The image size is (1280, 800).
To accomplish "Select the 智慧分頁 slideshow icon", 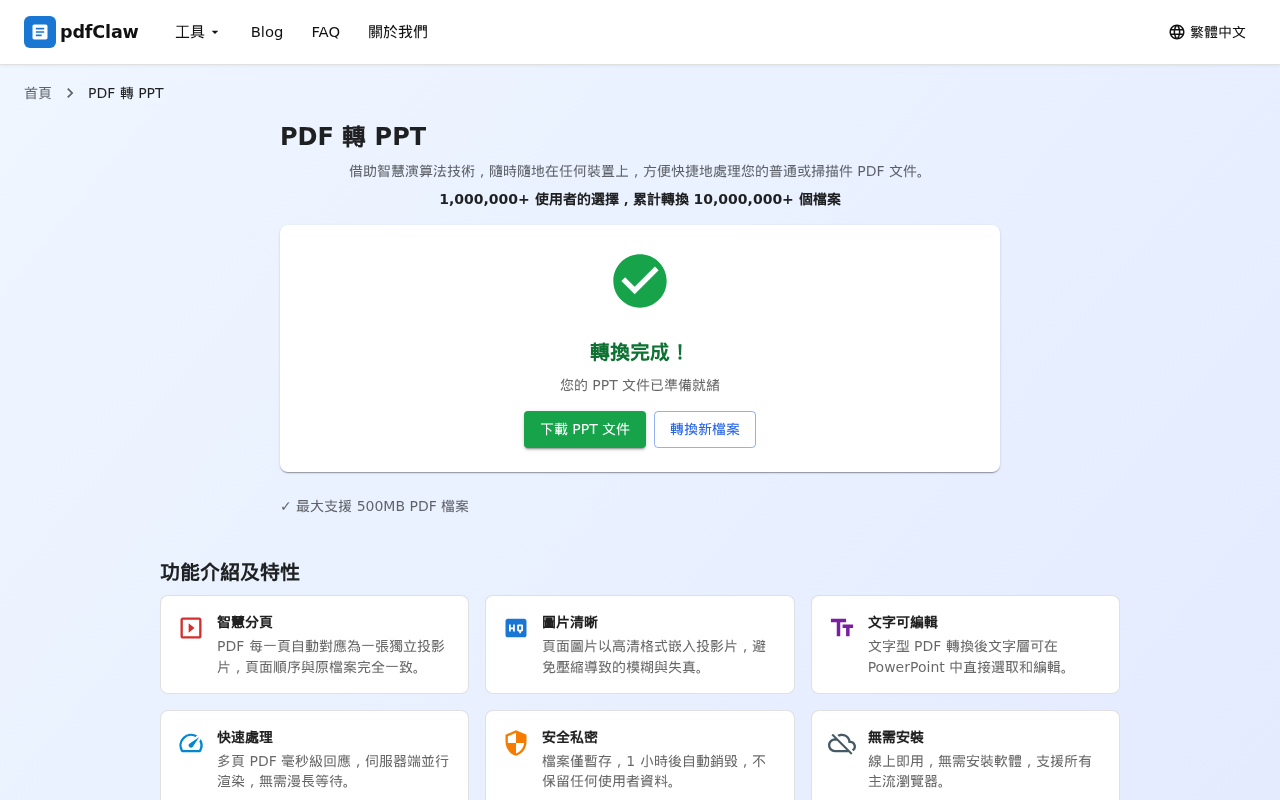I will point(190,627).
